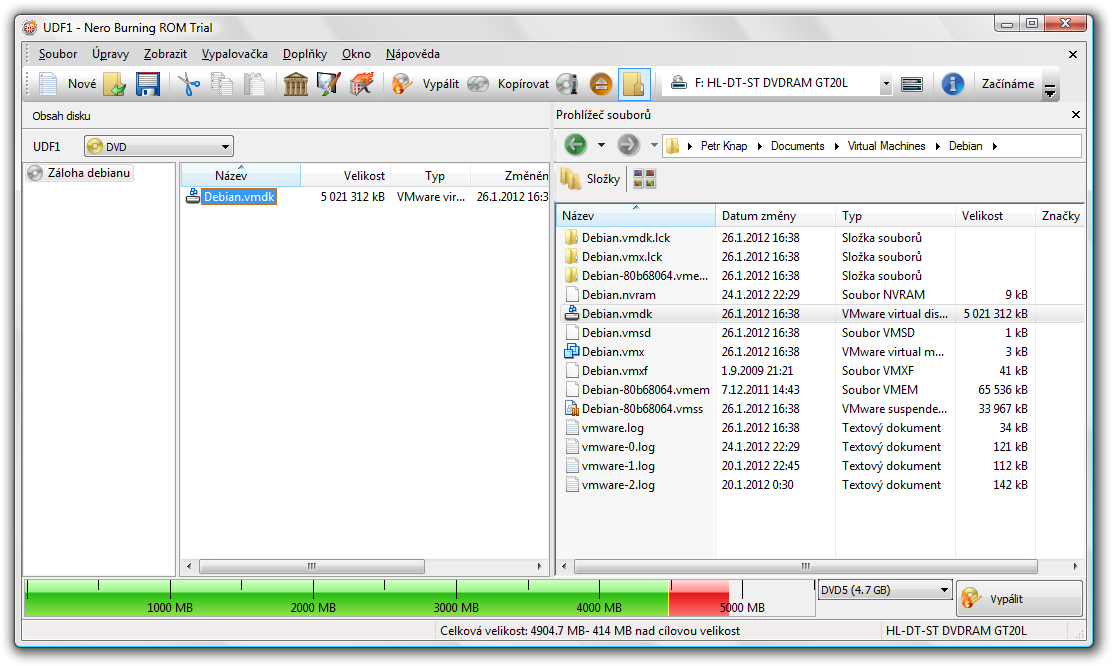
Task: Sort file browser by Velikost column
Action: pyautogui.click(x=995, y=216)
